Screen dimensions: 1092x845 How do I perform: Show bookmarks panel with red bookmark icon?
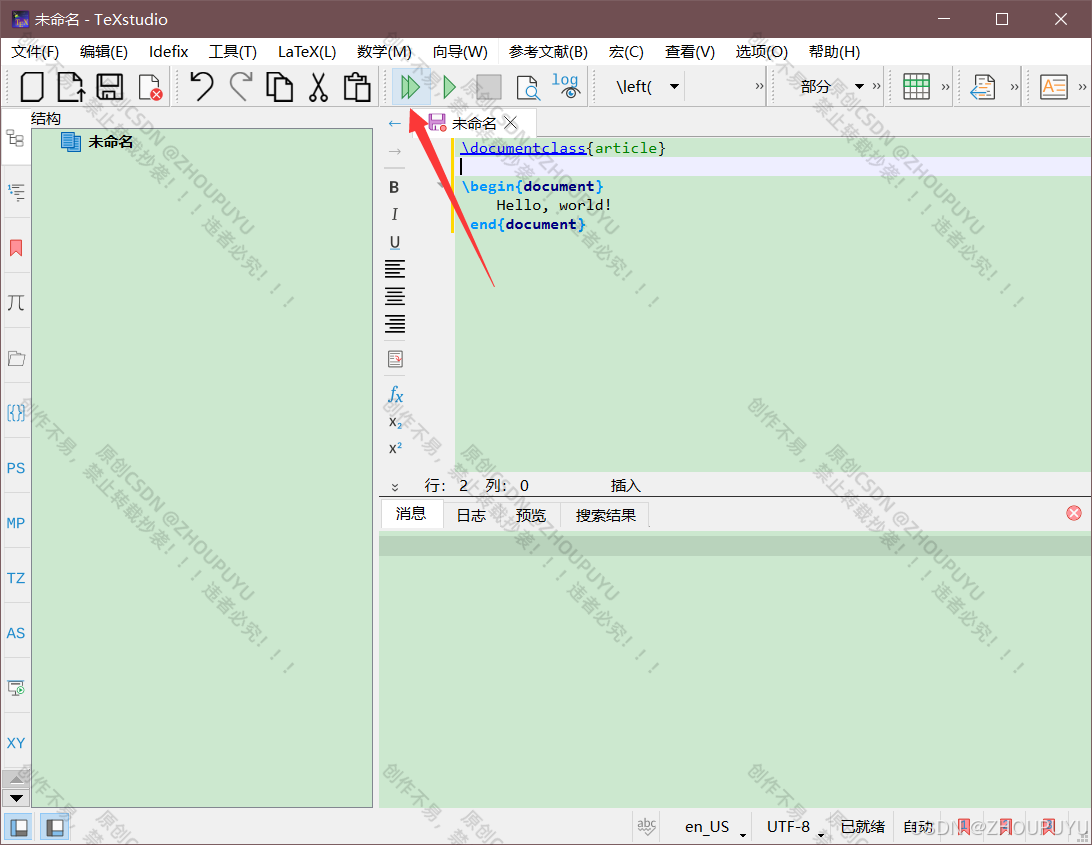[16, 248]
